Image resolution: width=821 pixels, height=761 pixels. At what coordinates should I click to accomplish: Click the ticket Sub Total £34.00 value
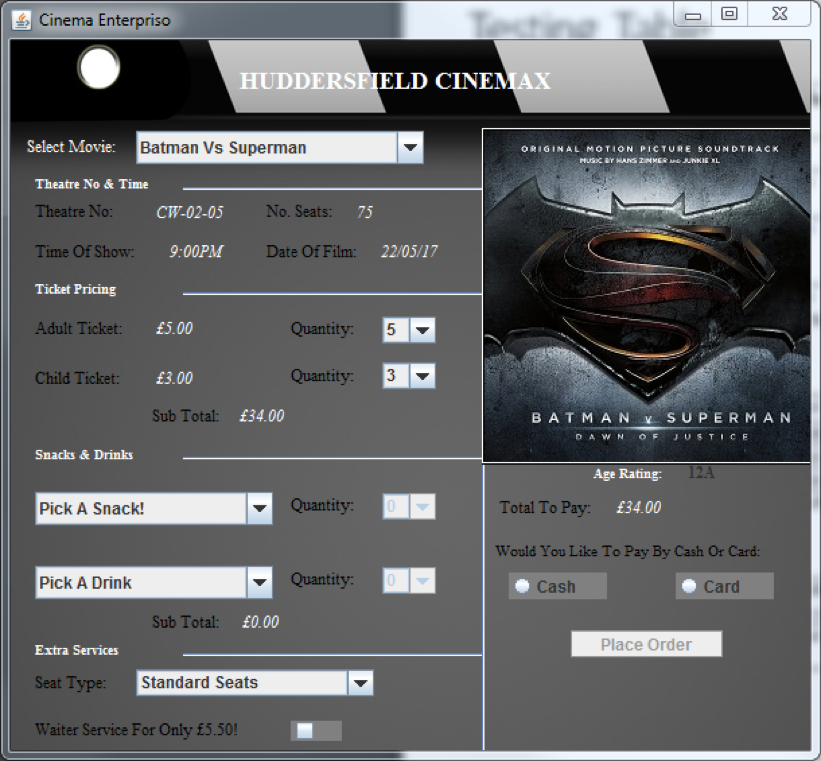[262, 416]
